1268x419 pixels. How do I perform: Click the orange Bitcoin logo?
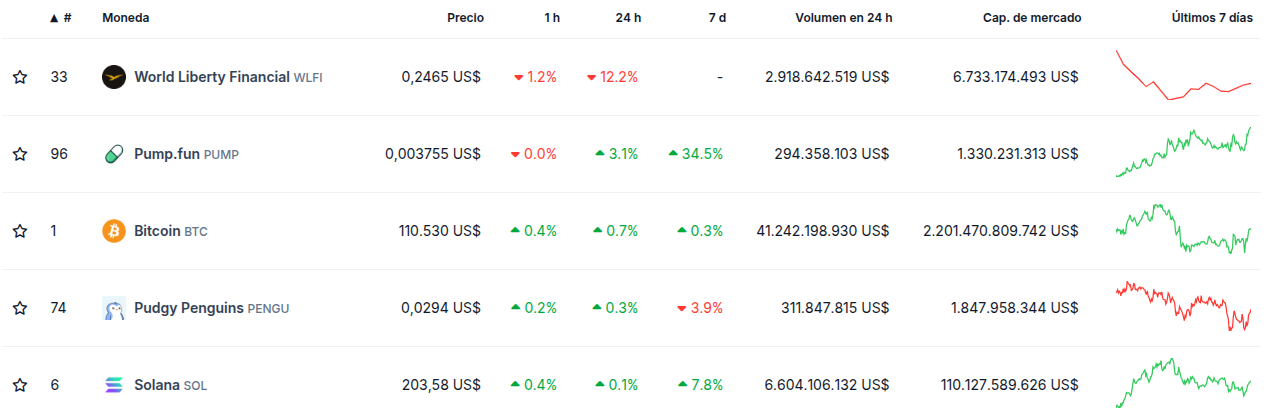click(114, 231)
